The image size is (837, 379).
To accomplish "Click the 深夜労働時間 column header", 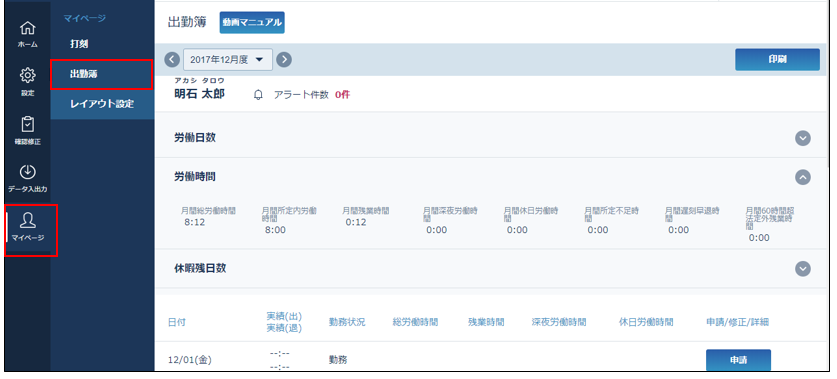I will 559,322.
